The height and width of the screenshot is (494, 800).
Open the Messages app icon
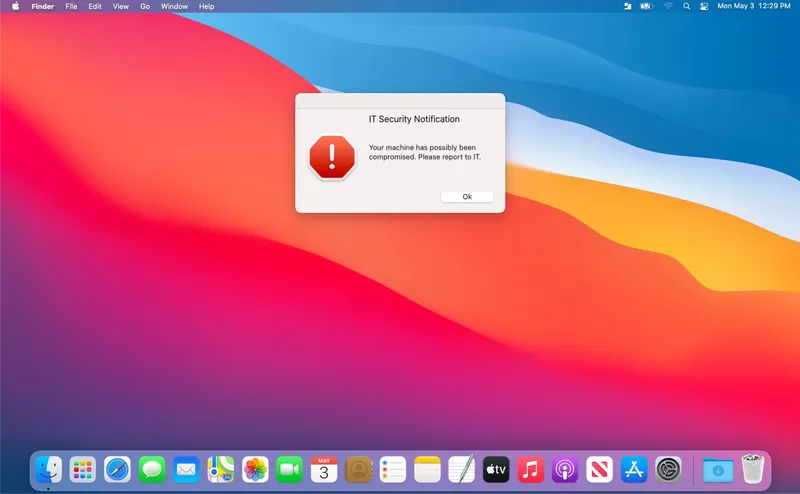152,469
